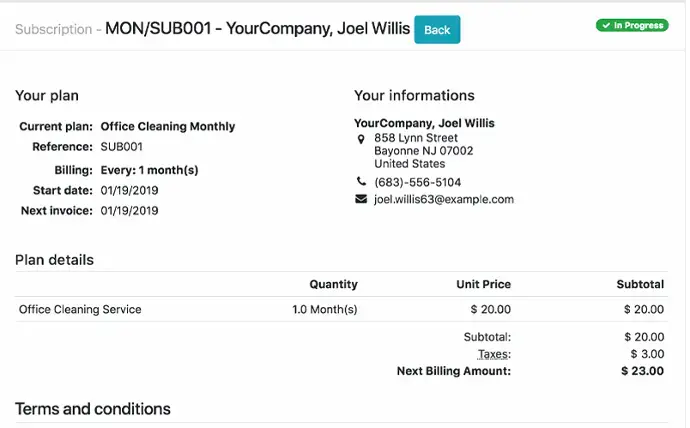This screenshot has width=690, height=428.
Task: Click the Back button
Action: pos(437,30)
